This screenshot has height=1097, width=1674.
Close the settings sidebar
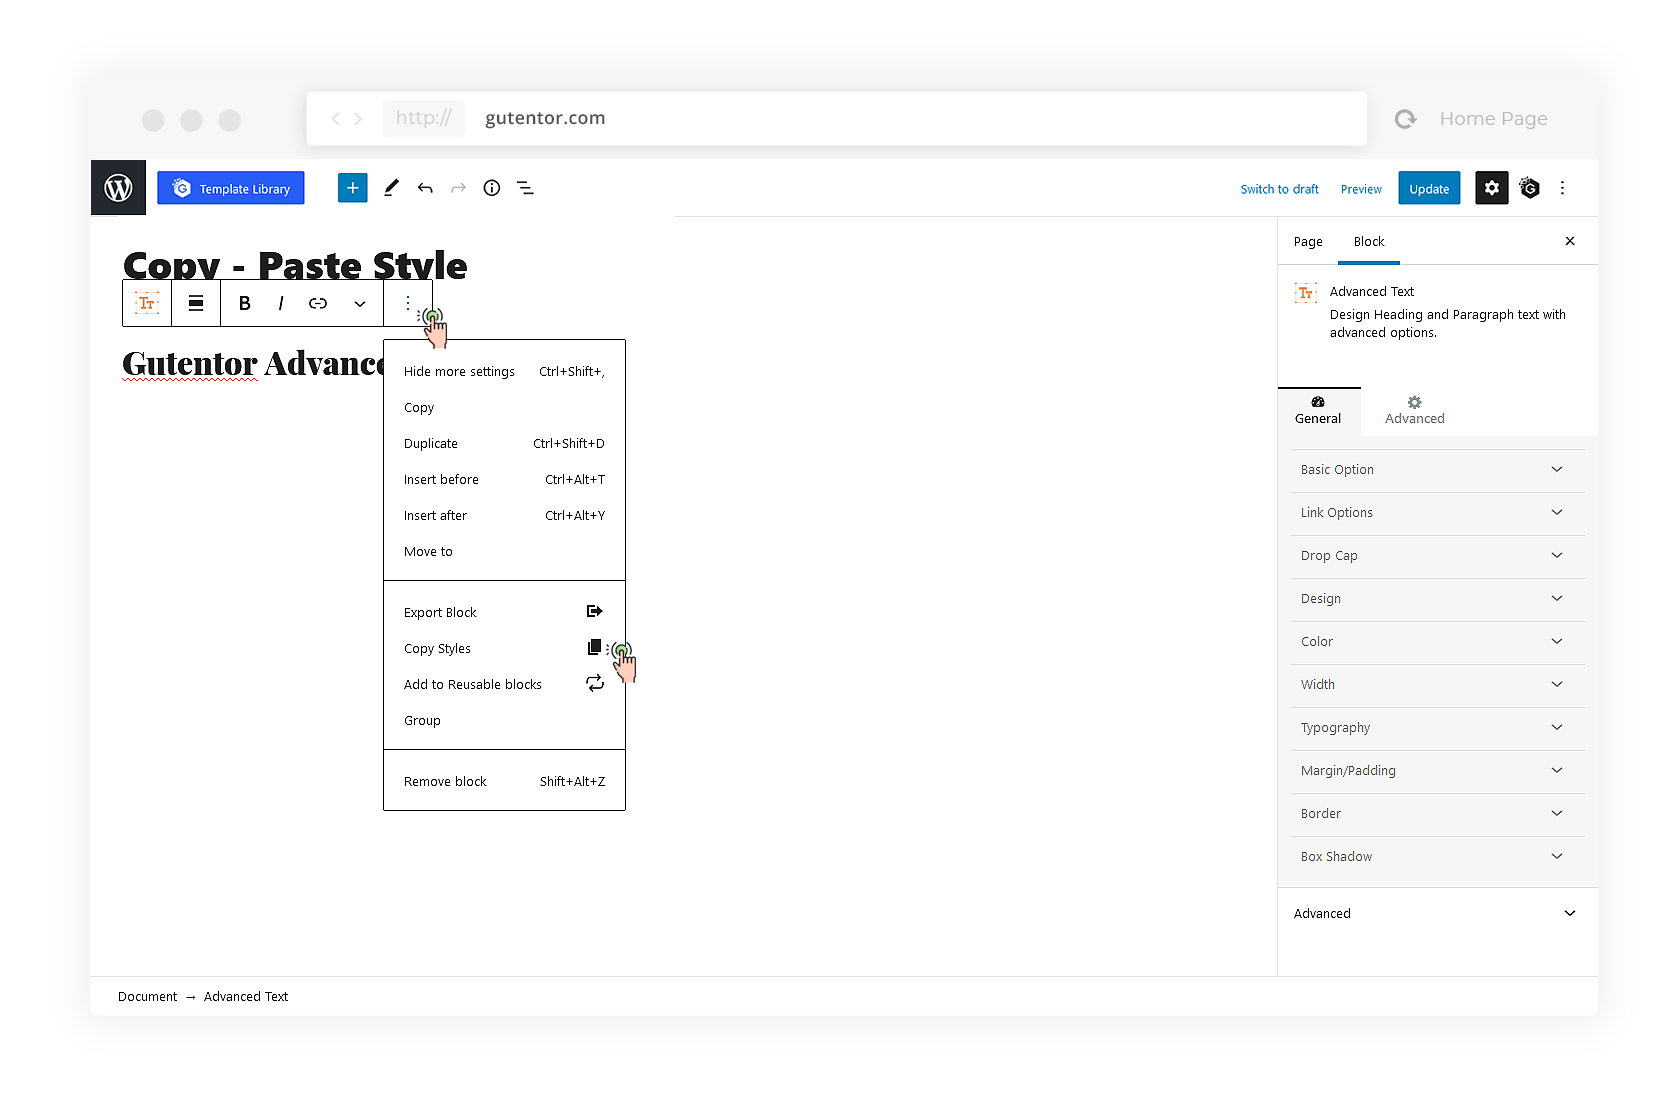pos(1570,241)
